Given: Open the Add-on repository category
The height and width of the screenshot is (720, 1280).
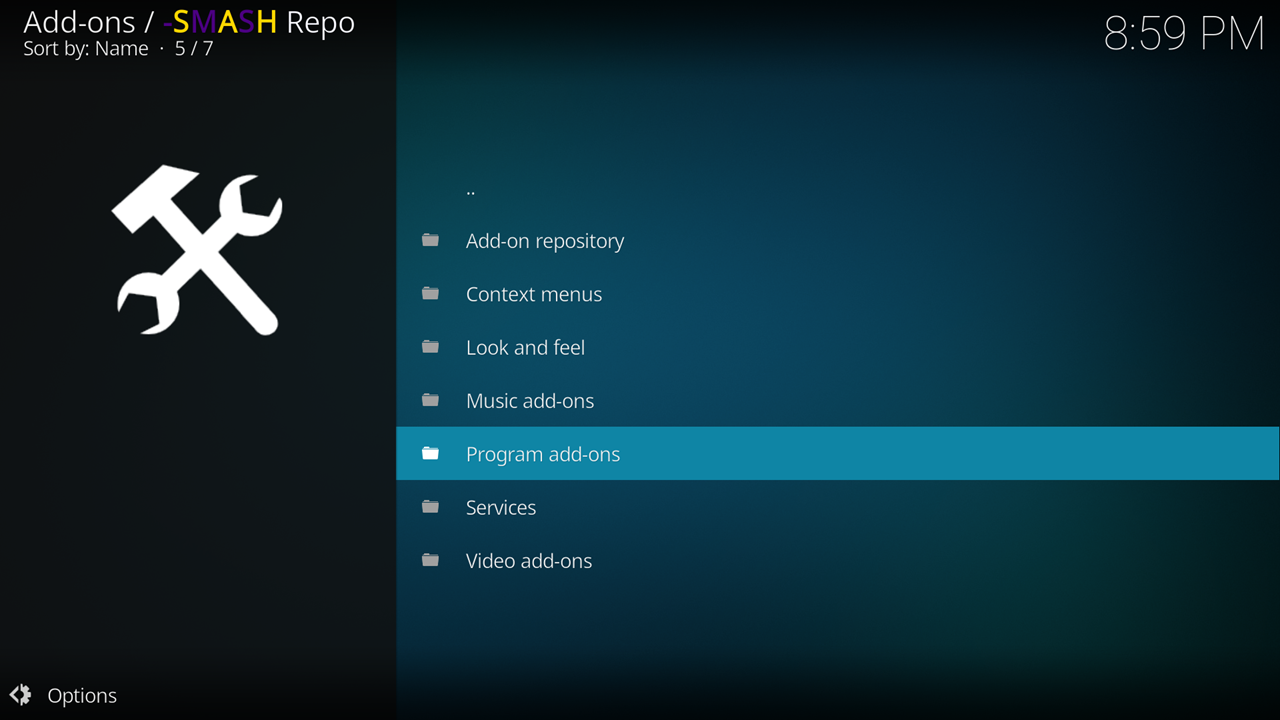Looking at the screenshot, I should coord(544,241).
